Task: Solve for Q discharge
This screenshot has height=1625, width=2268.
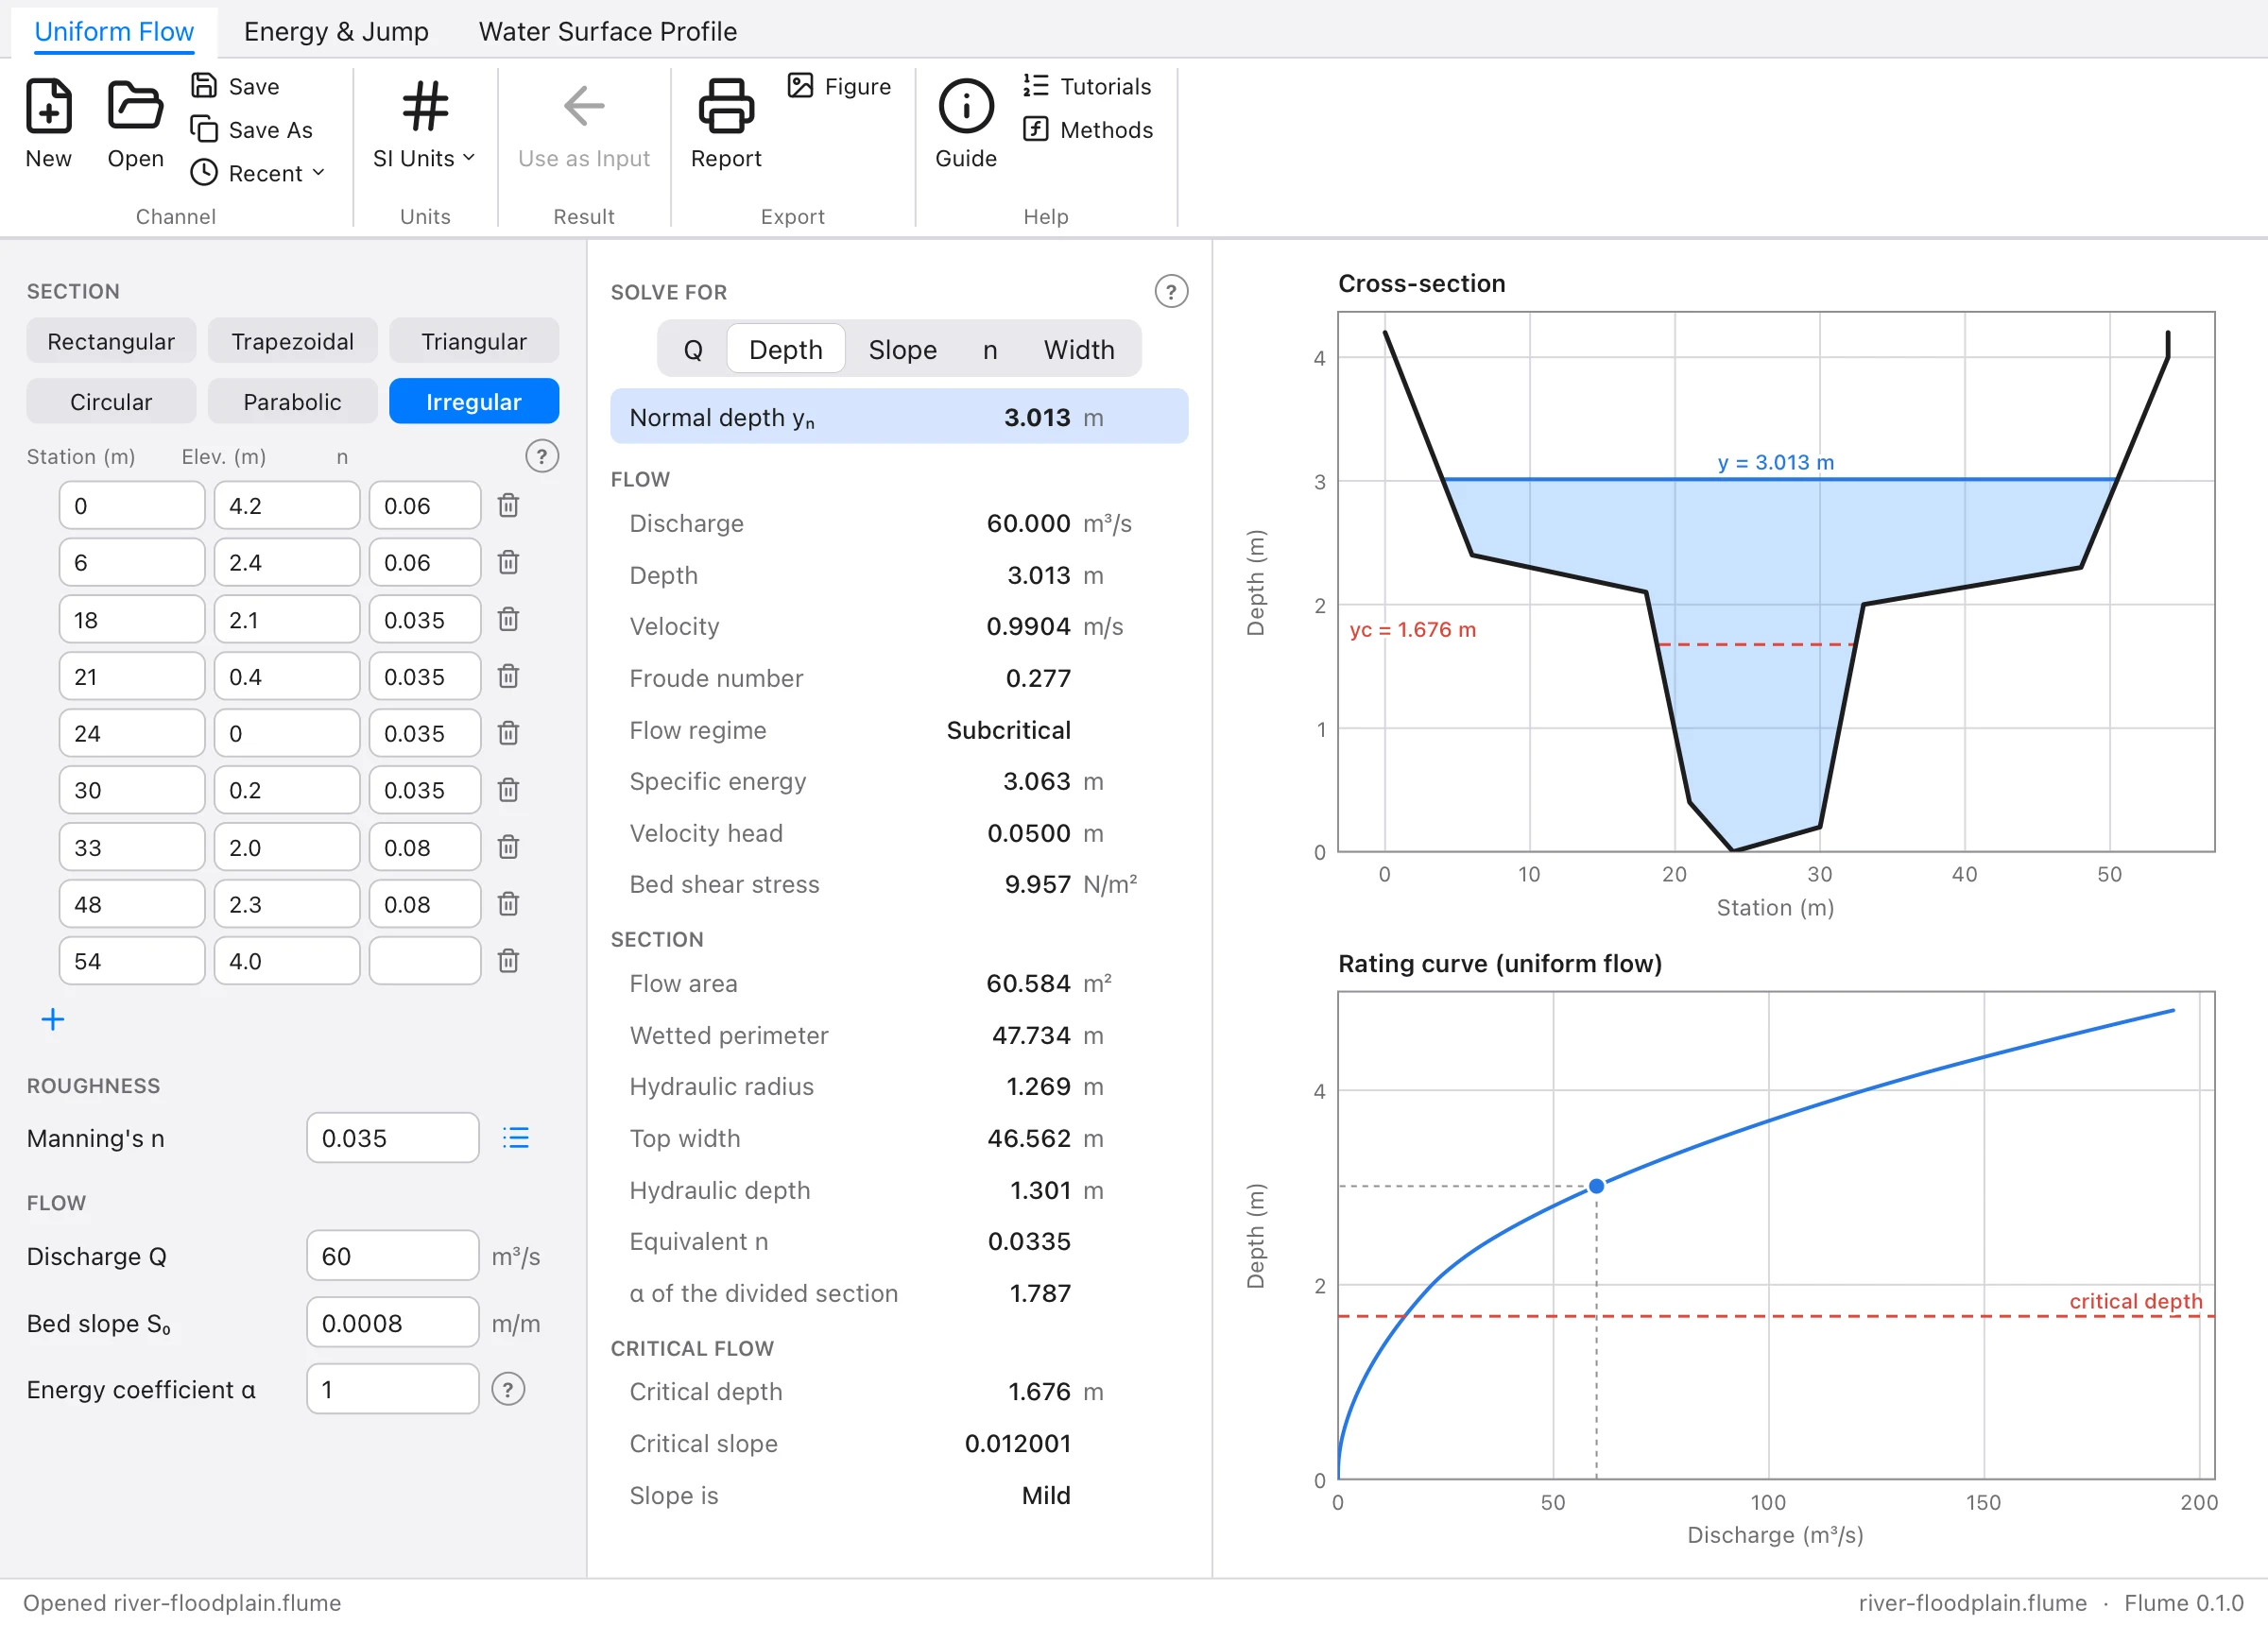Action: [693, 349]
